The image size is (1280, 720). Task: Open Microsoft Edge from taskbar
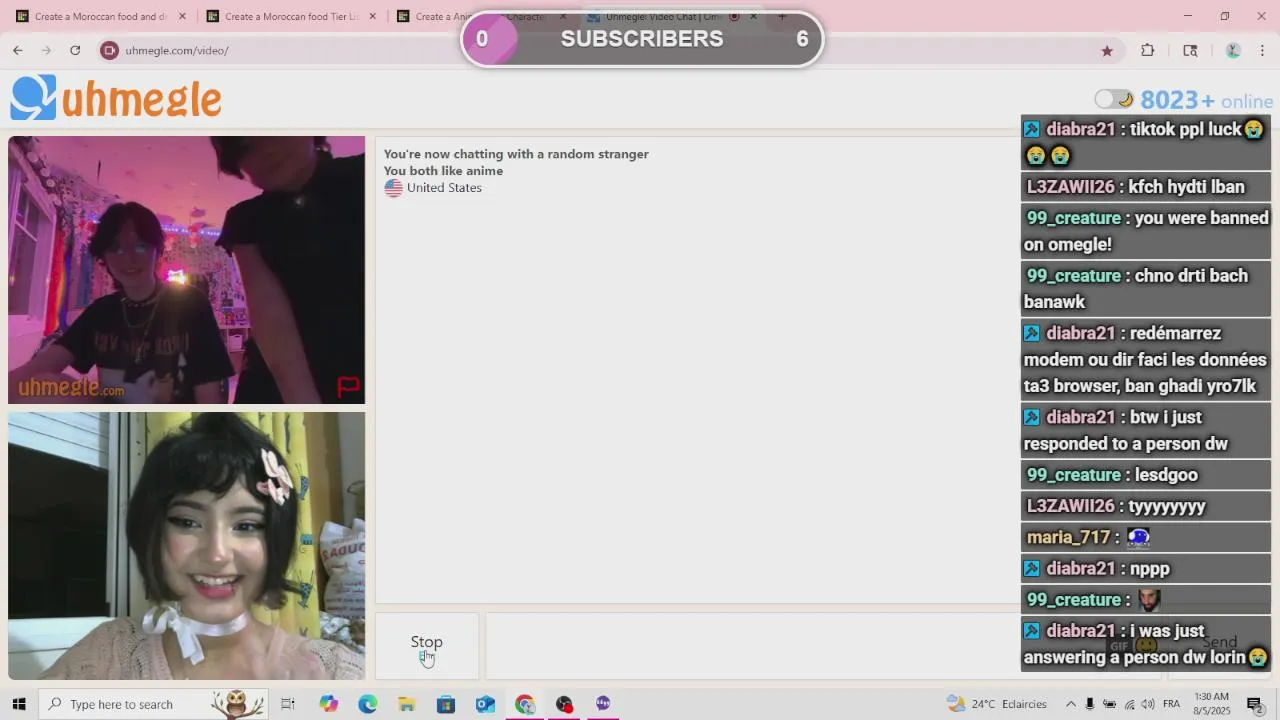(x=367, y=704)
